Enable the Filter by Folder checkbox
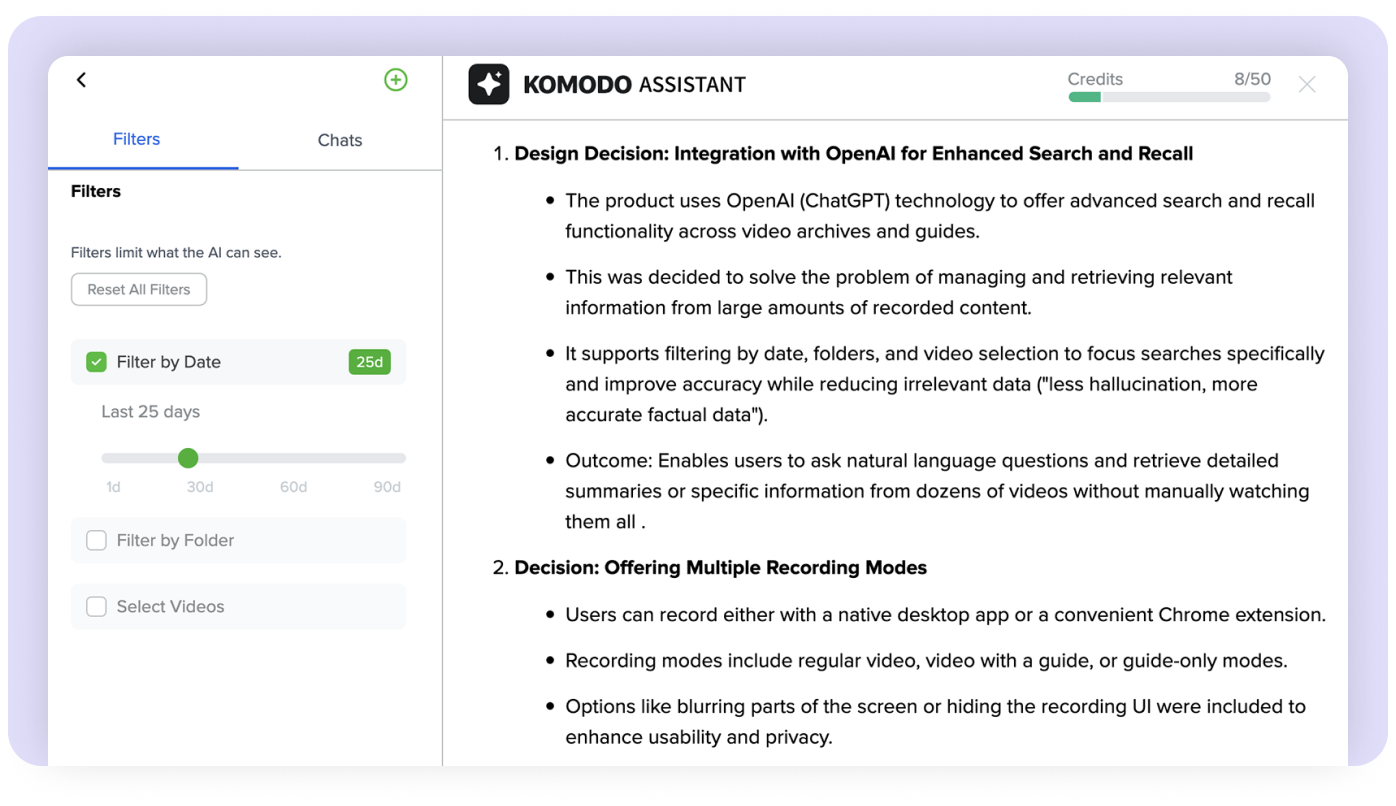Image resolution: width=1396 pixels, height=806 pixels. [x=96, y=540]
